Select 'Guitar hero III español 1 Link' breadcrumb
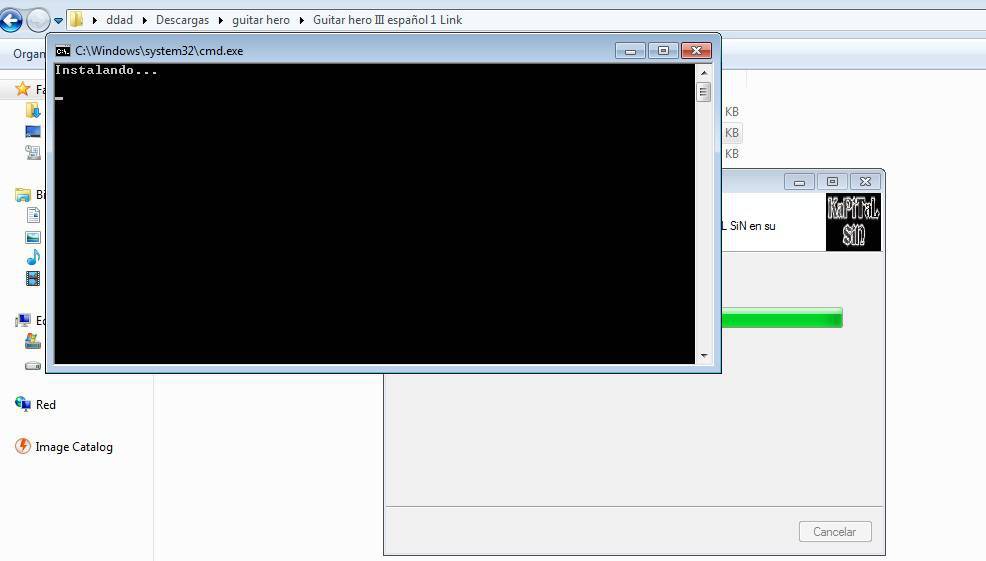 tap(387, 20)
